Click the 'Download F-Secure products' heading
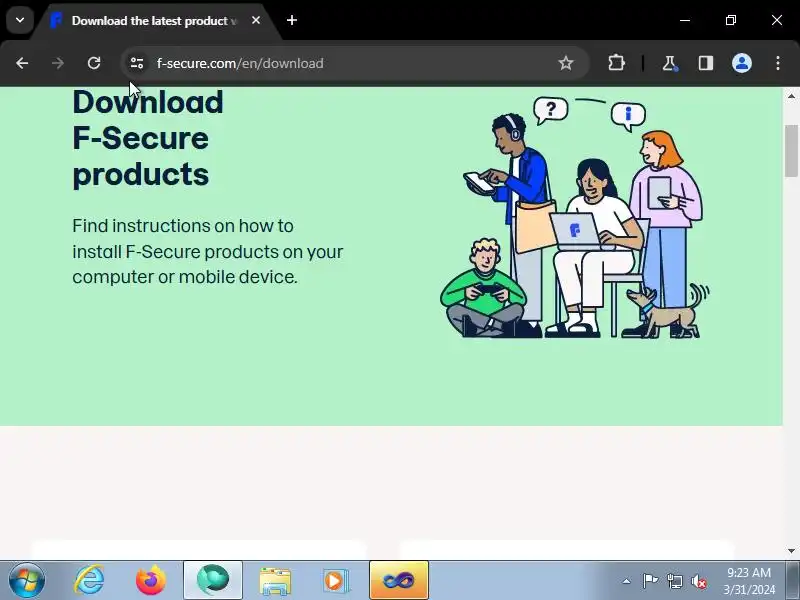This screenshot has height=600, width=800. [148, 139]
